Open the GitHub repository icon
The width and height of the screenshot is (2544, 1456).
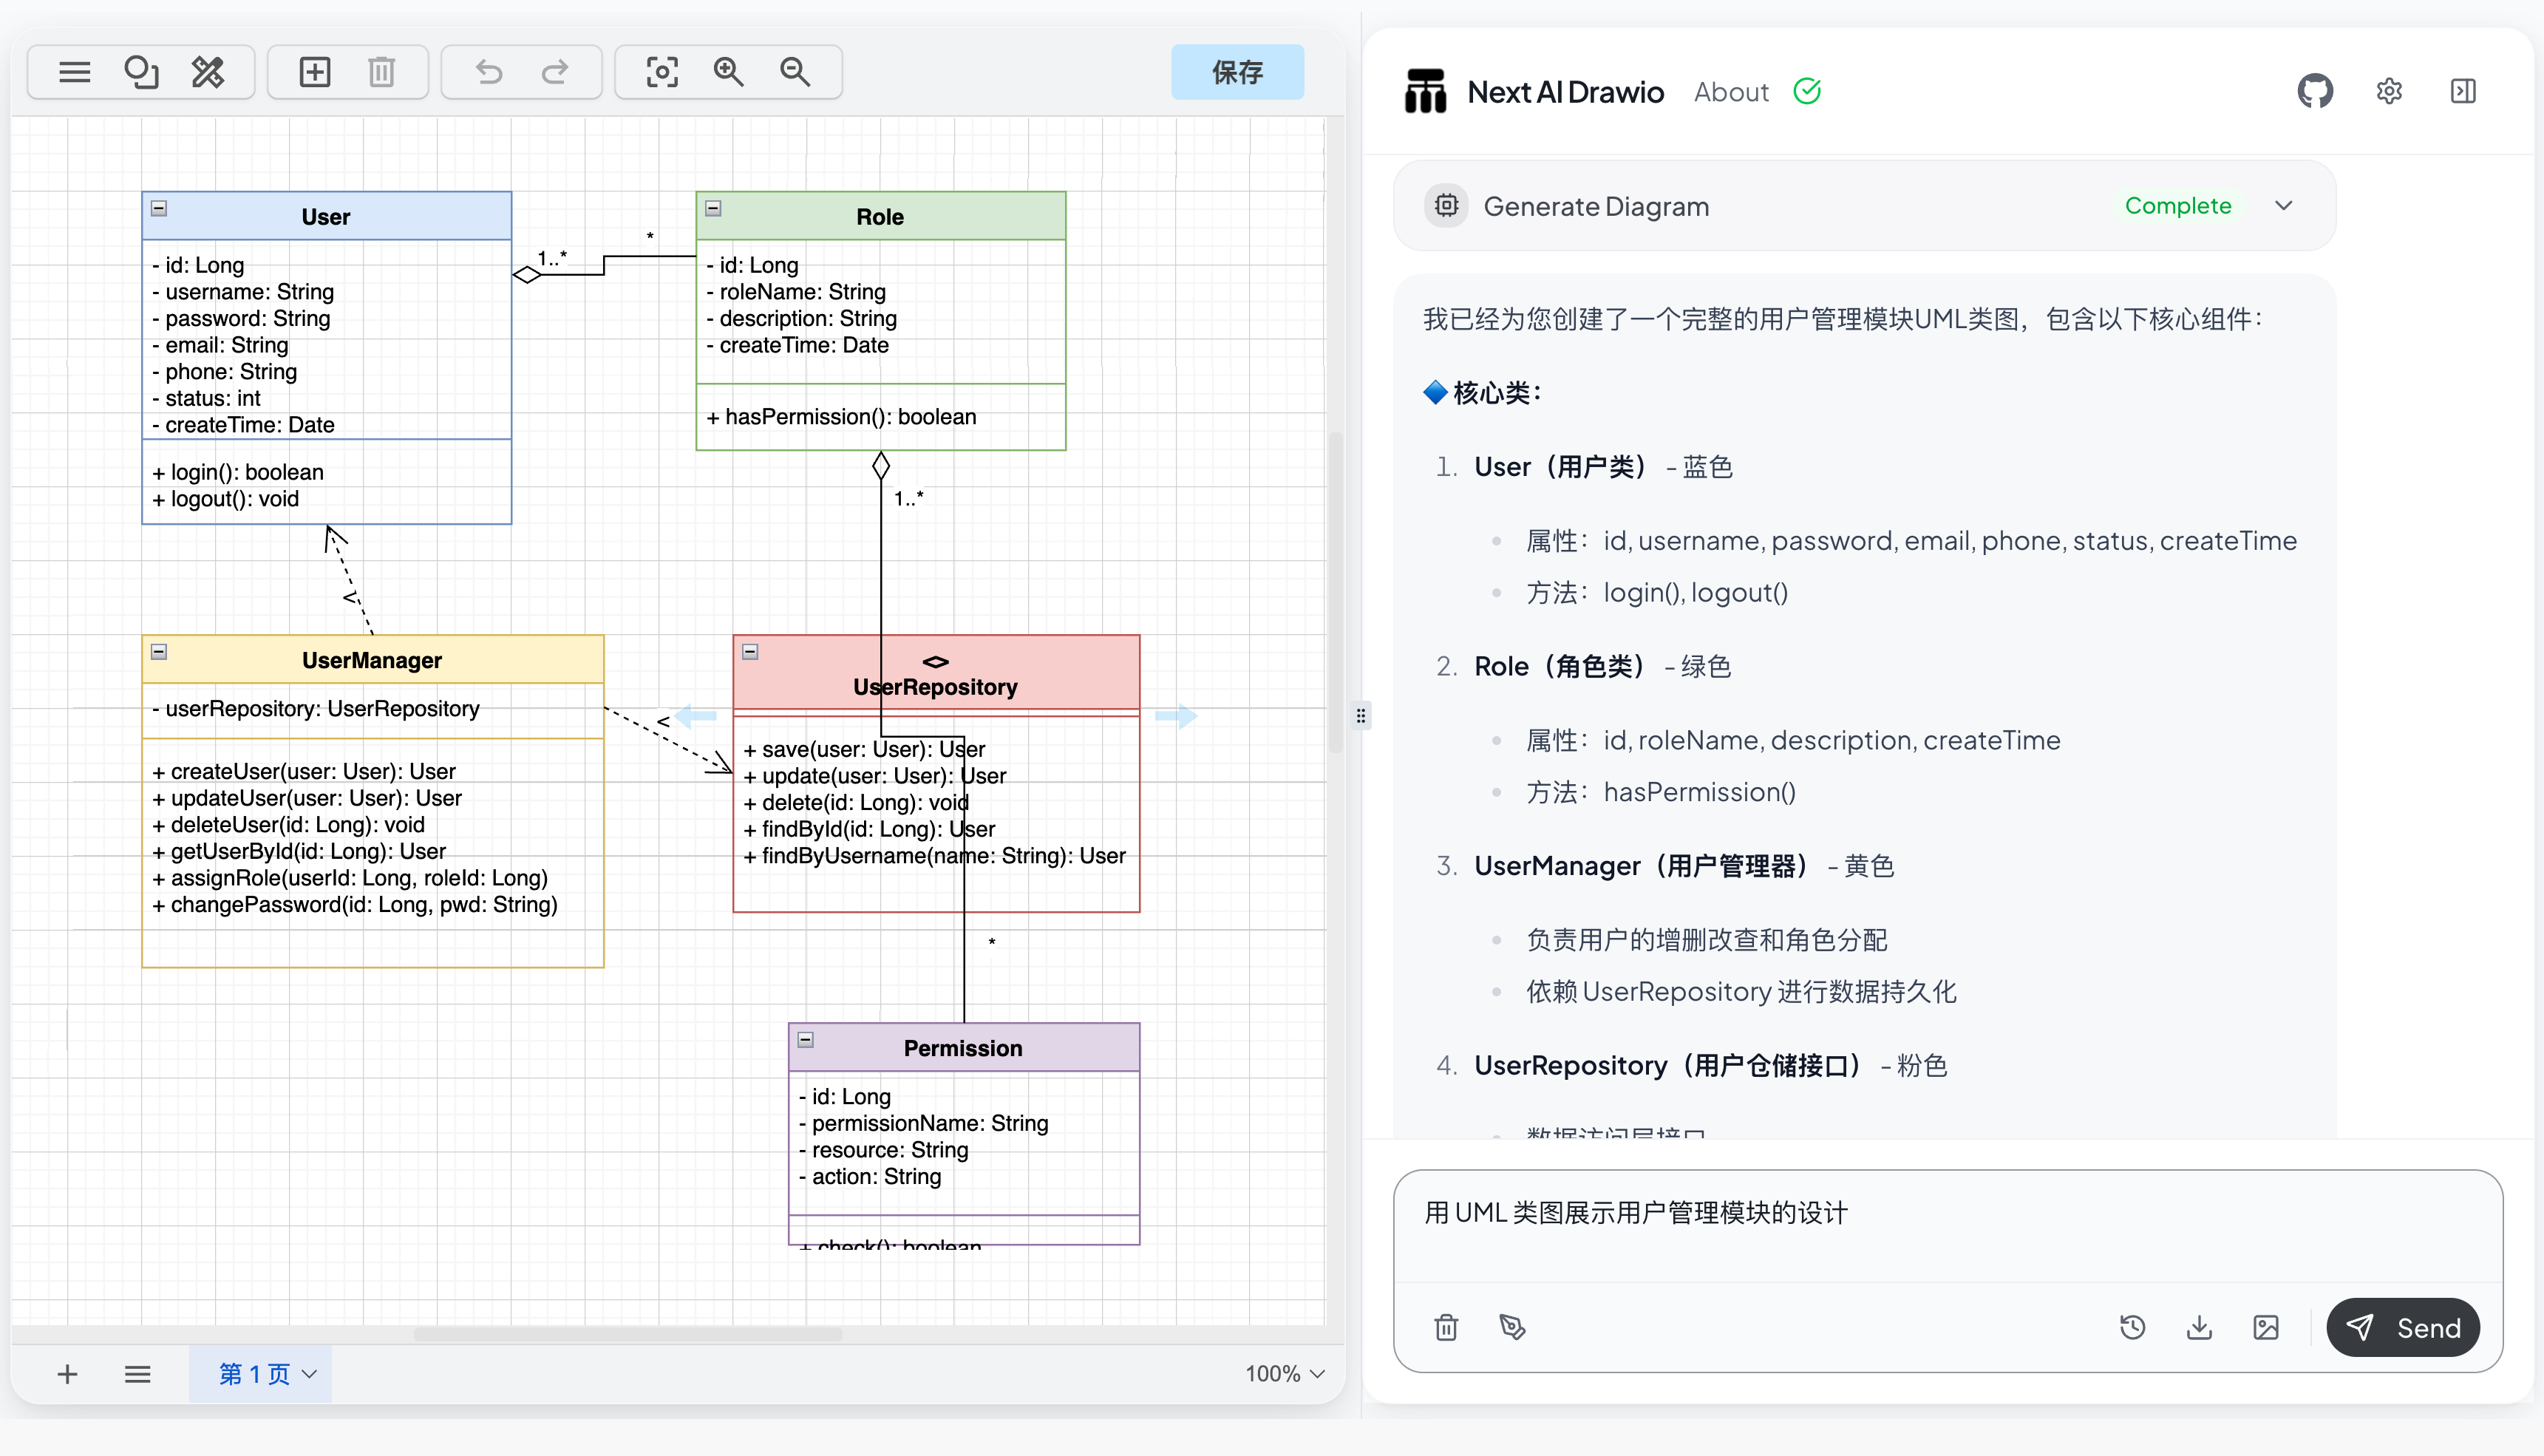pos(2314,92)
